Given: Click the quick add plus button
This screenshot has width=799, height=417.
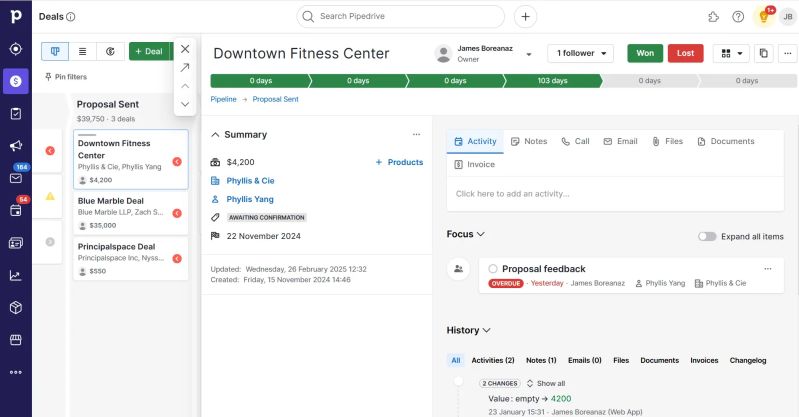Looking at the screenshot, I should click(525, 16).
